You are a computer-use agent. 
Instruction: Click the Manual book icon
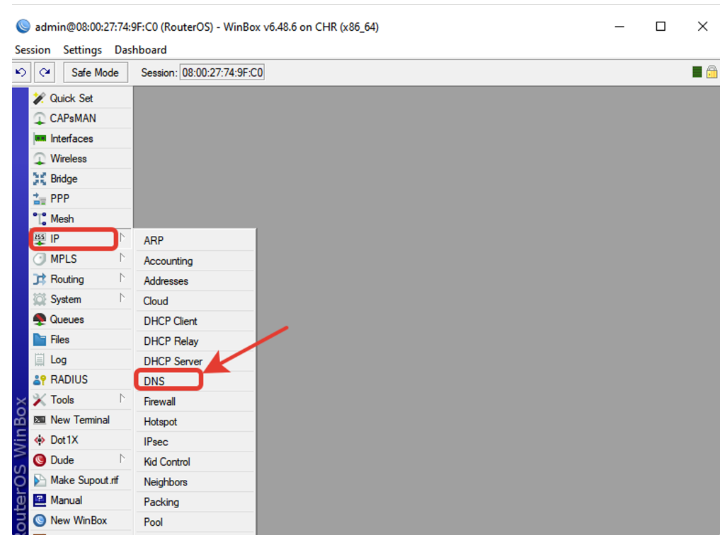40,500
